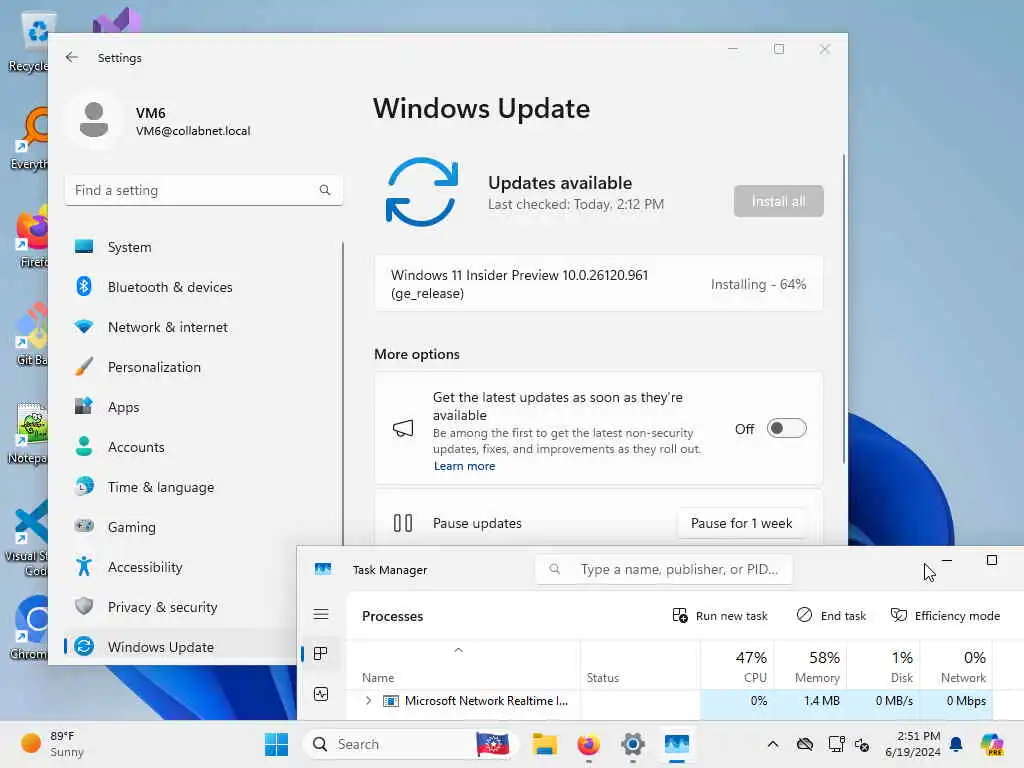
Task: Go back using the Settings back arrow
Action: coord(72,57)
